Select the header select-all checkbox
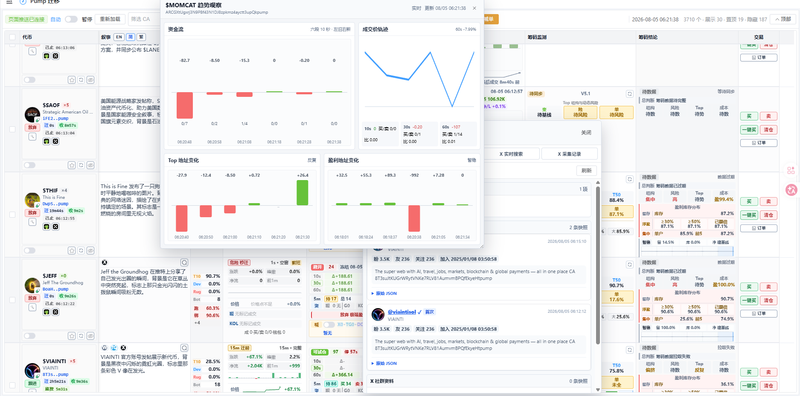Viewport: 800px width, 396px height. coord(12,37)
